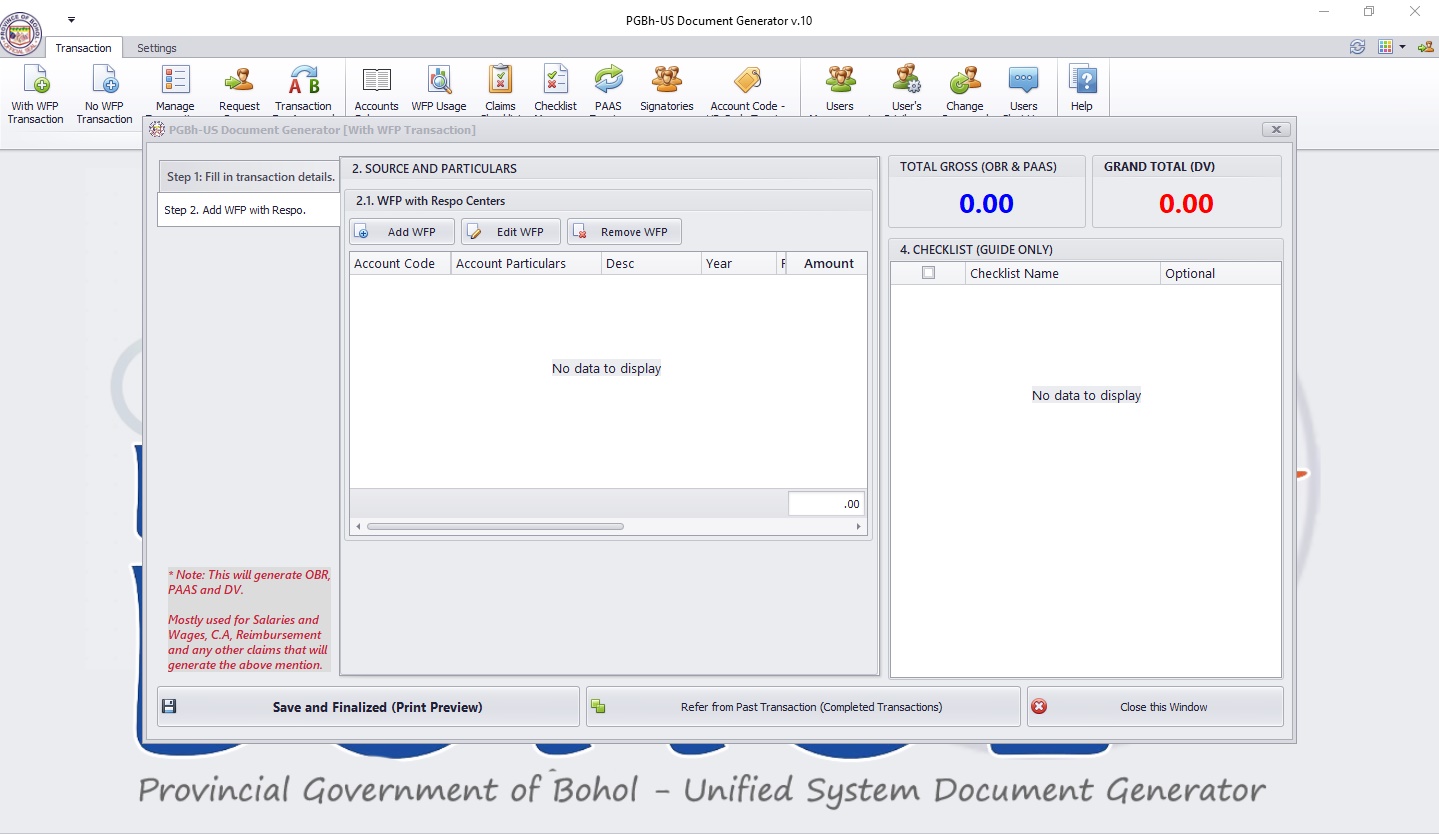Switch to the Settings ribbon tab
The height and width of the screenshot is (834, 1439).
(x=157, y=48)
